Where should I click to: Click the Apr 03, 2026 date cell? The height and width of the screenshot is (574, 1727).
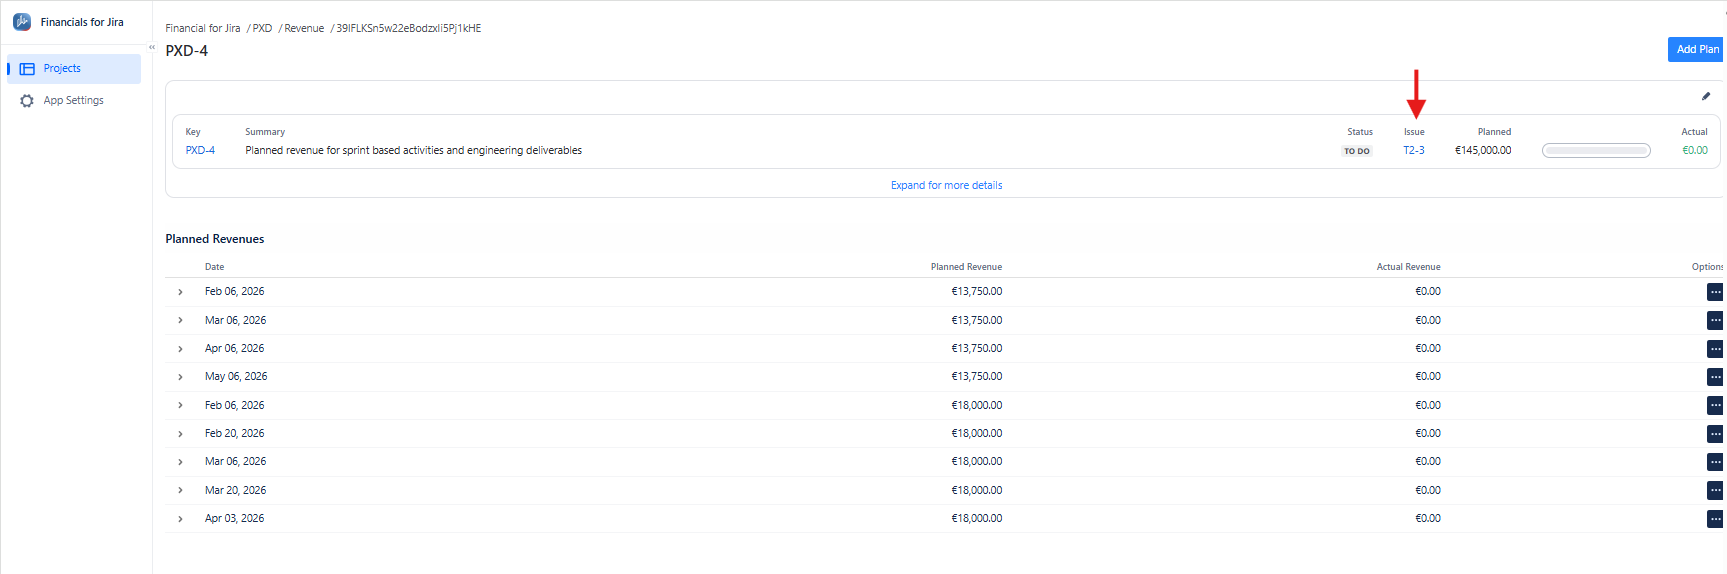click(x=235, y=518)
